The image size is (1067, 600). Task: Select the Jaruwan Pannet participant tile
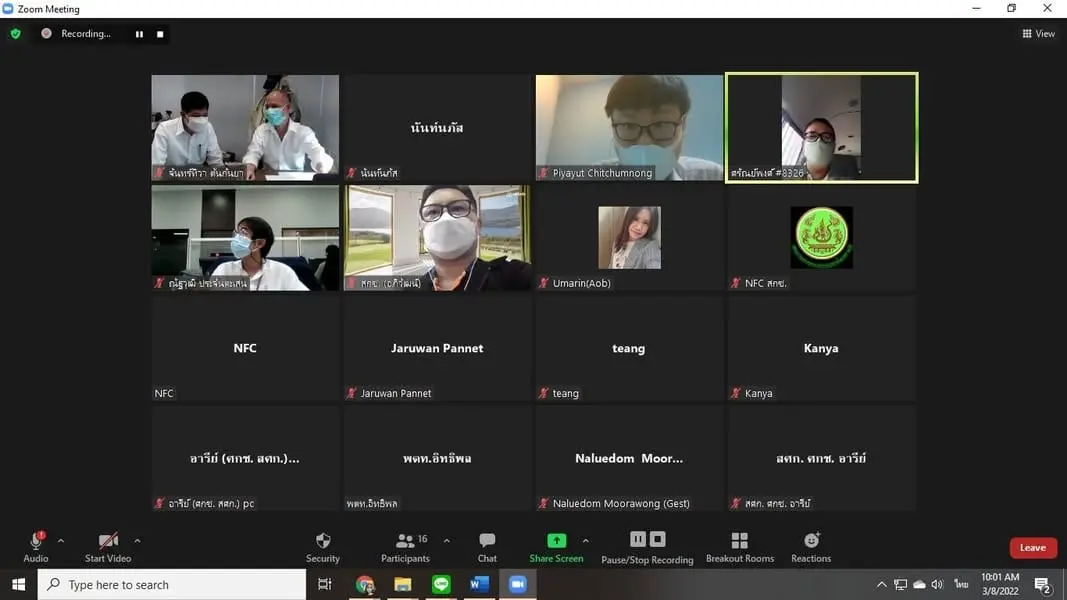pos(437,348)
